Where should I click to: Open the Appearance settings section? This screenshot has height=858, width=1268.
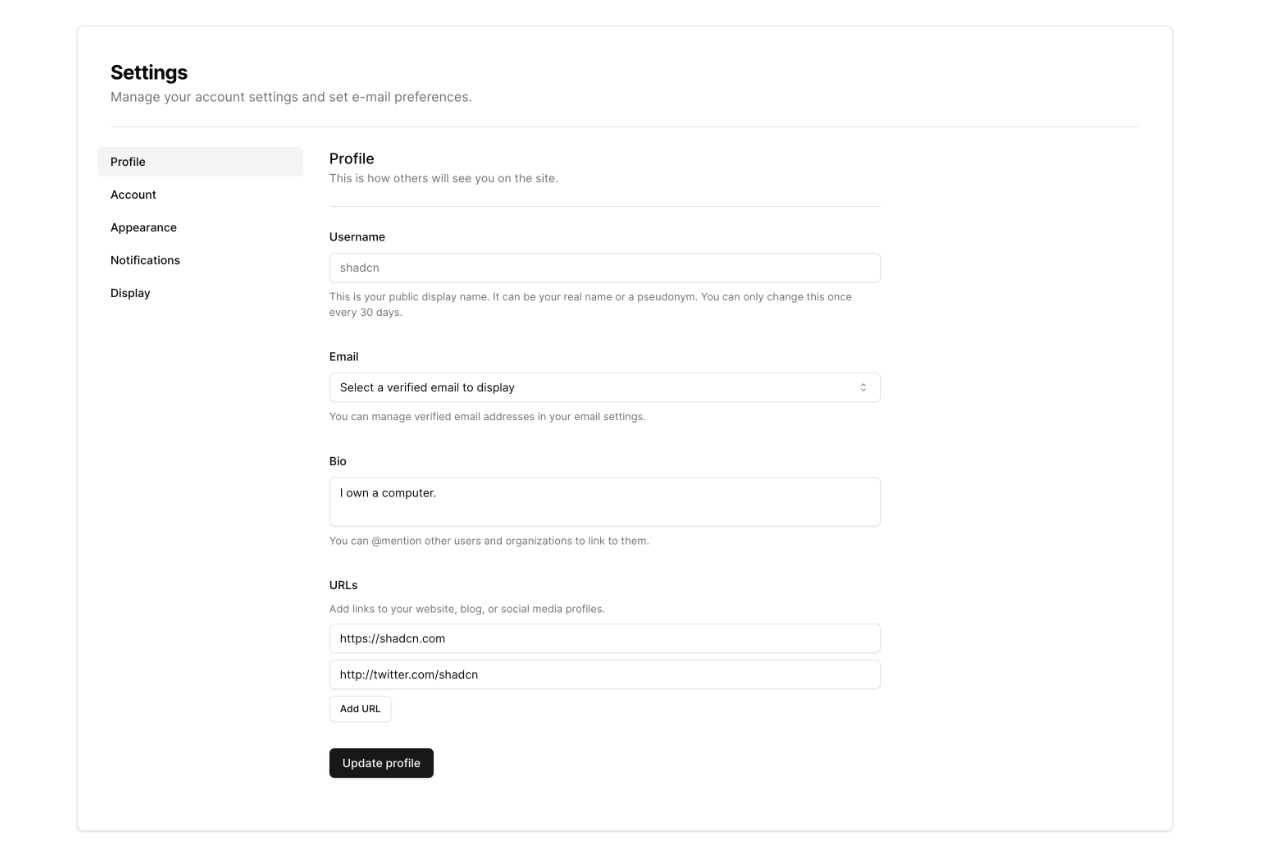(143, 228)
